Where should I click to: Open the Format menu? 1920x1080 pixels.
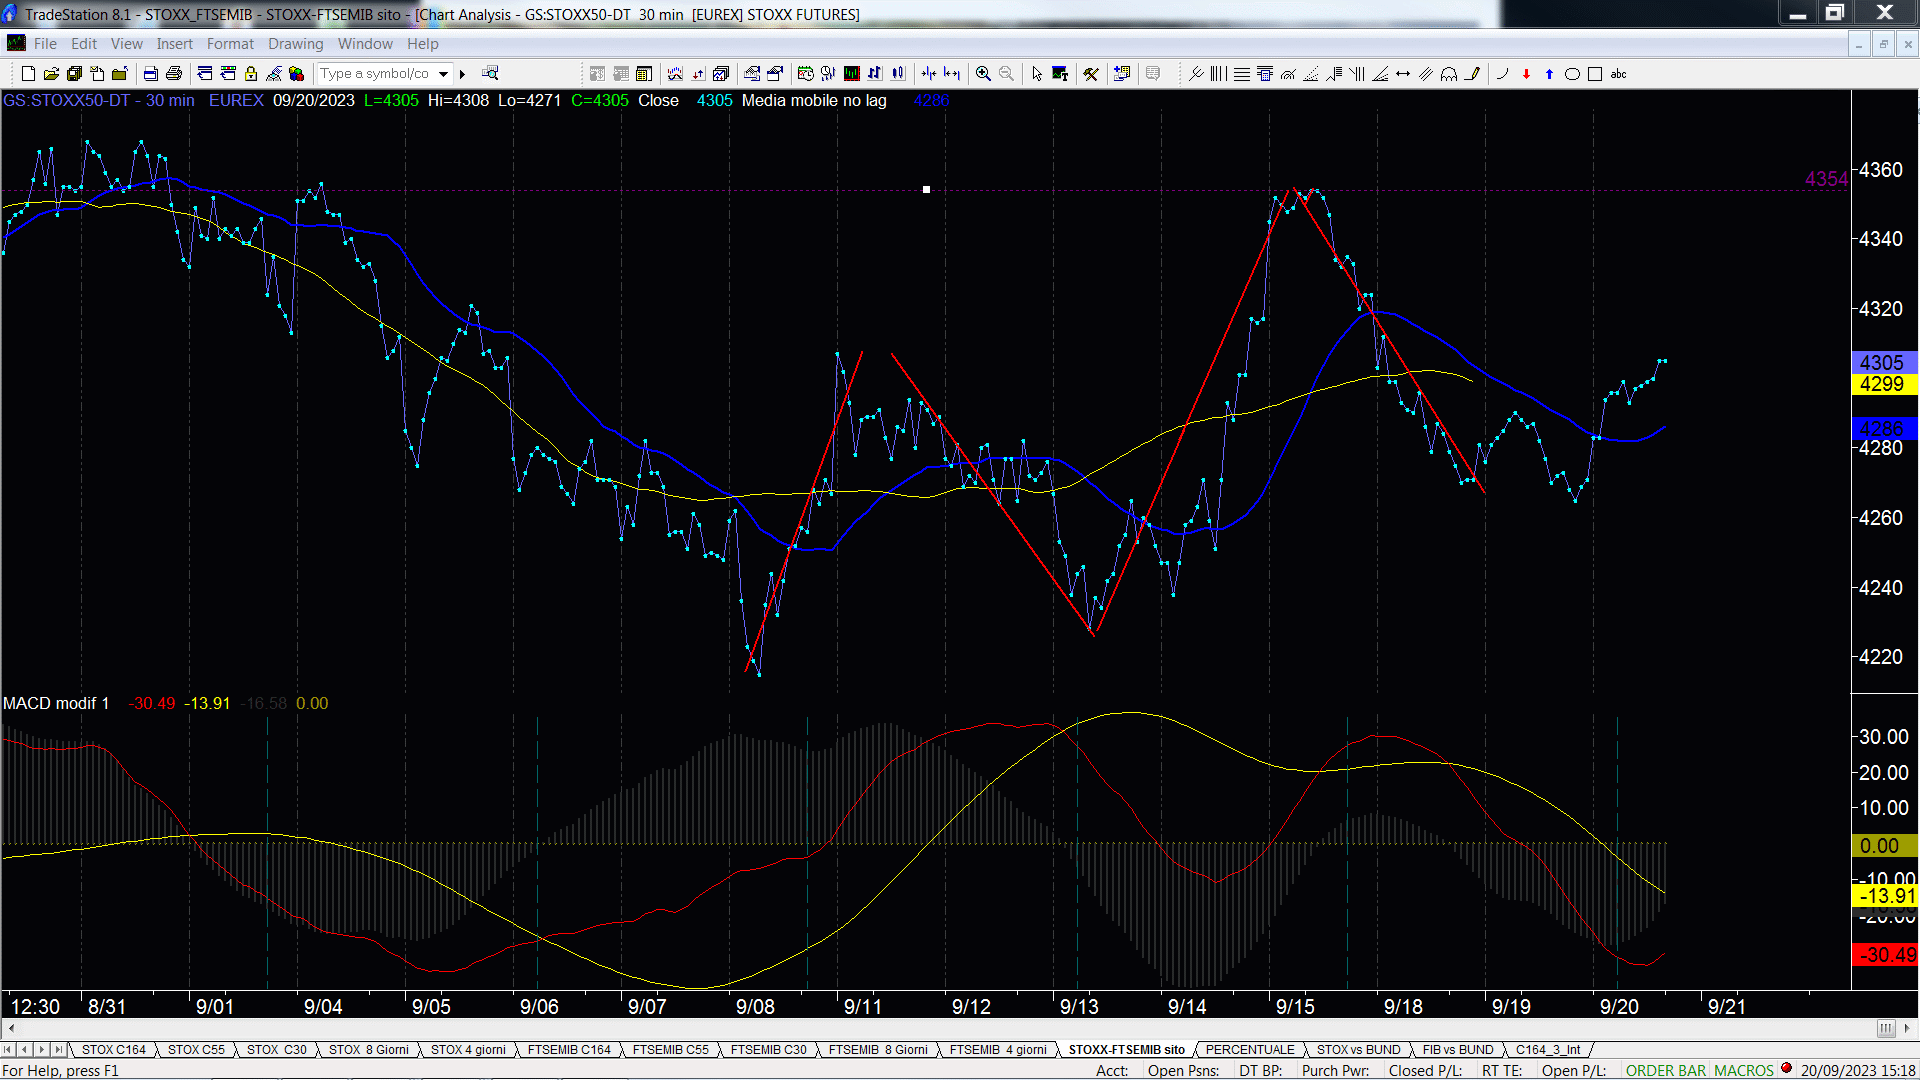tap(230, 44)
